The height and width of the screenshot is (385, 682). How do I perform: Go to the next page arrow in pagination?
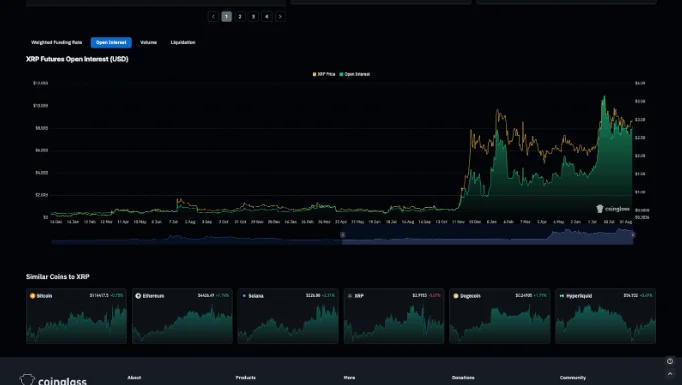pos(280,17)
